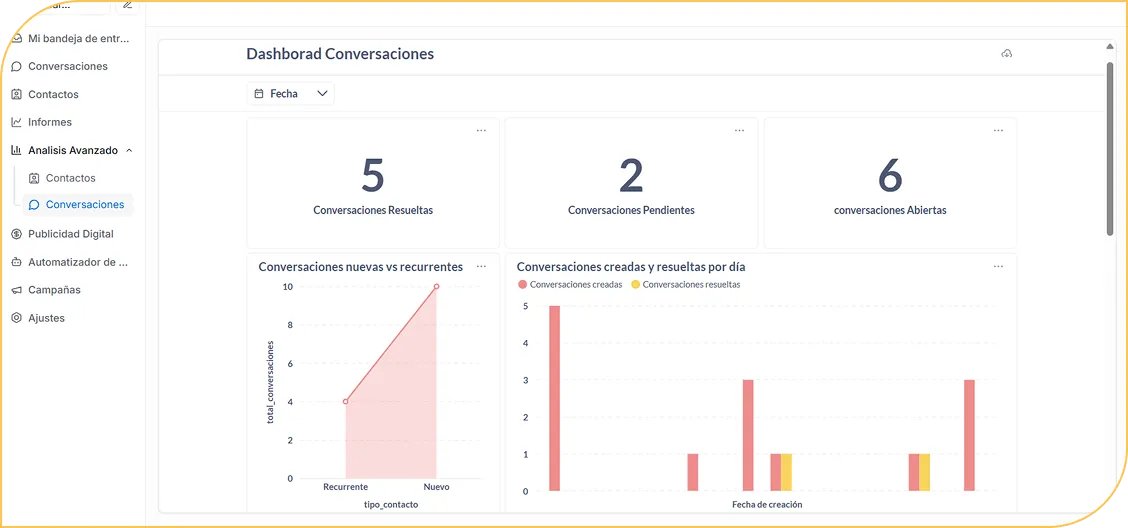The image size is (1128, 528).
Task: Toggle Conversaciones creadas legend series
Action: (570, 285)
